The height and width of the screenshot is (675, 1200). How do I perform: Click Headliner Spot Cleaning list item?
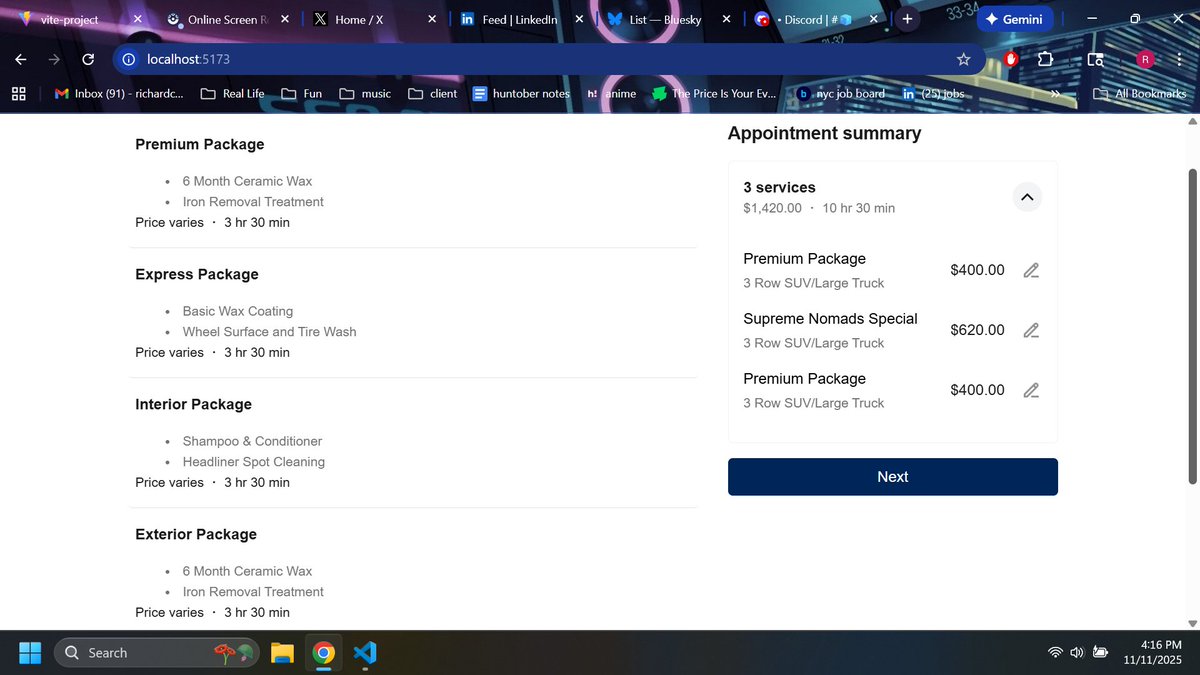253,462
